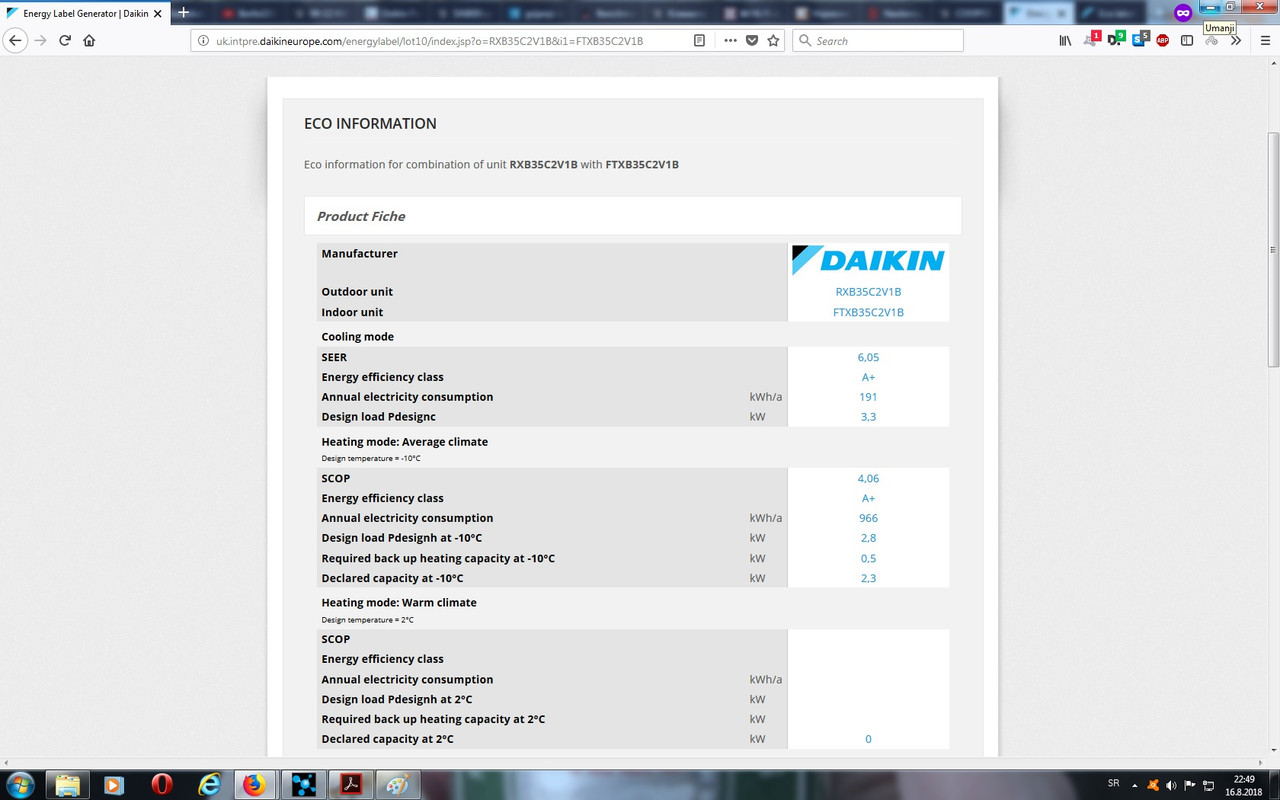Click the Product Fiche heading
1280x800 pixels.
click(x=361, y=216)
